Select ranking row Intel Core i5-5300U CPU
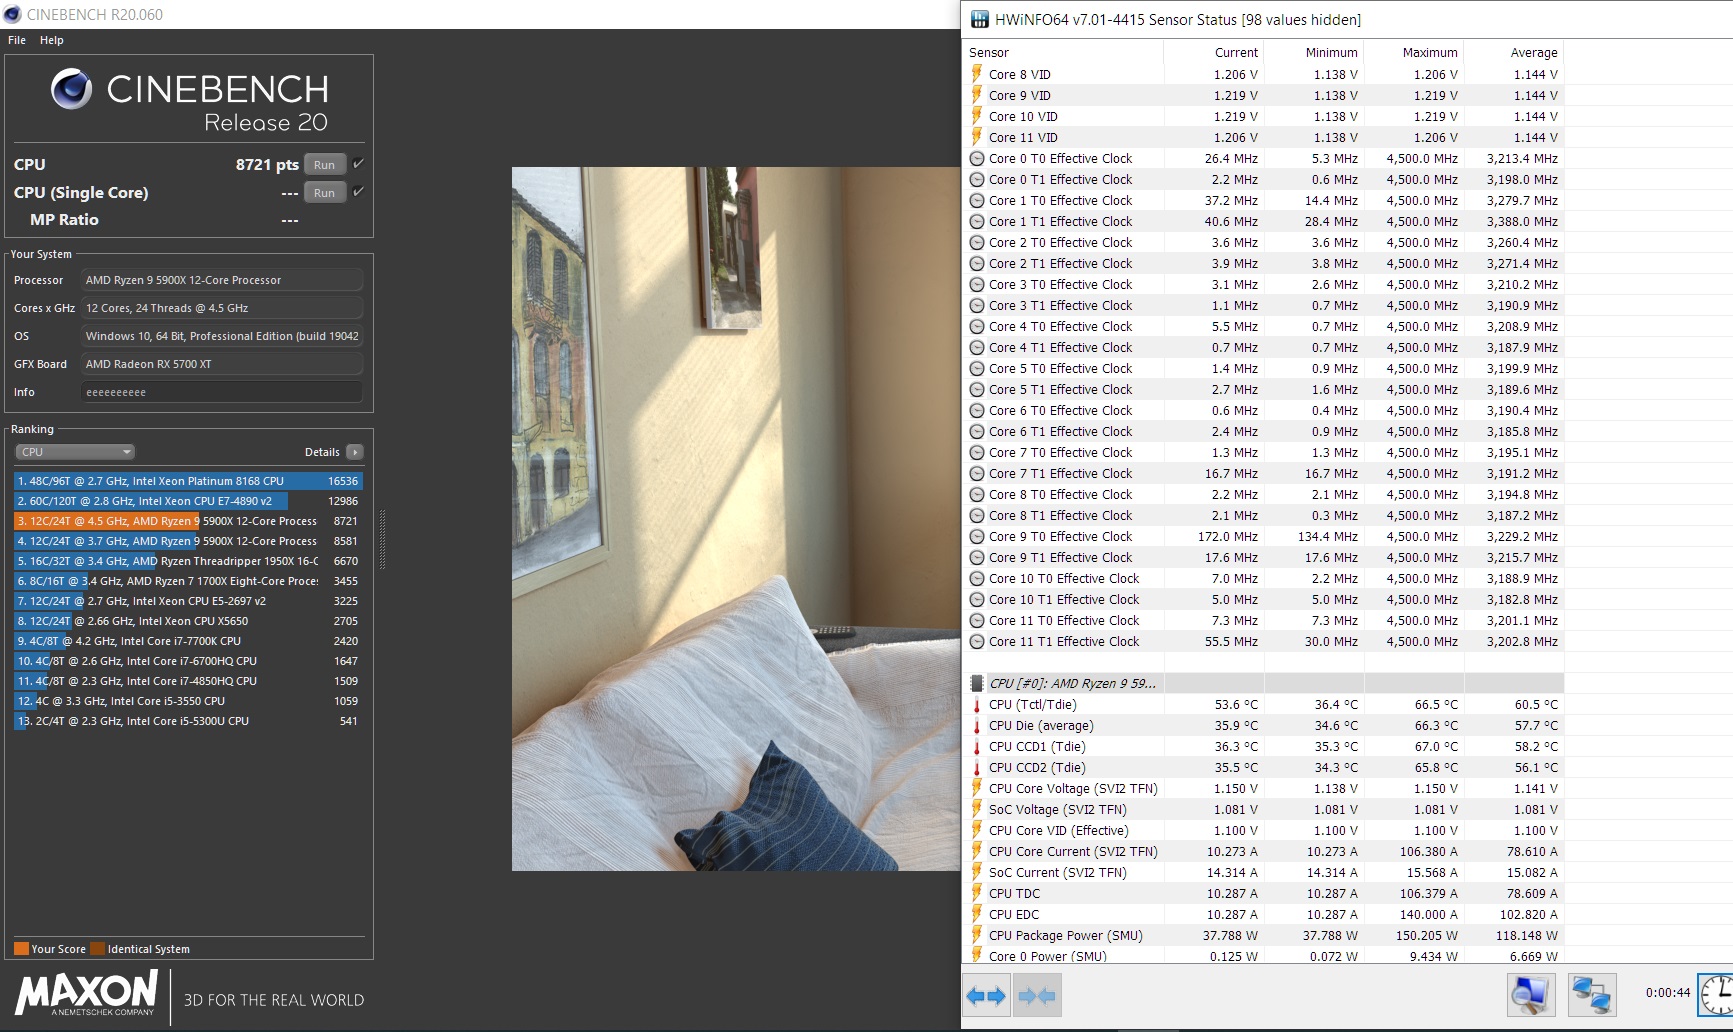Image resolution: width=1733 pixels, height=1032 pixels. (x=188, y=721)
